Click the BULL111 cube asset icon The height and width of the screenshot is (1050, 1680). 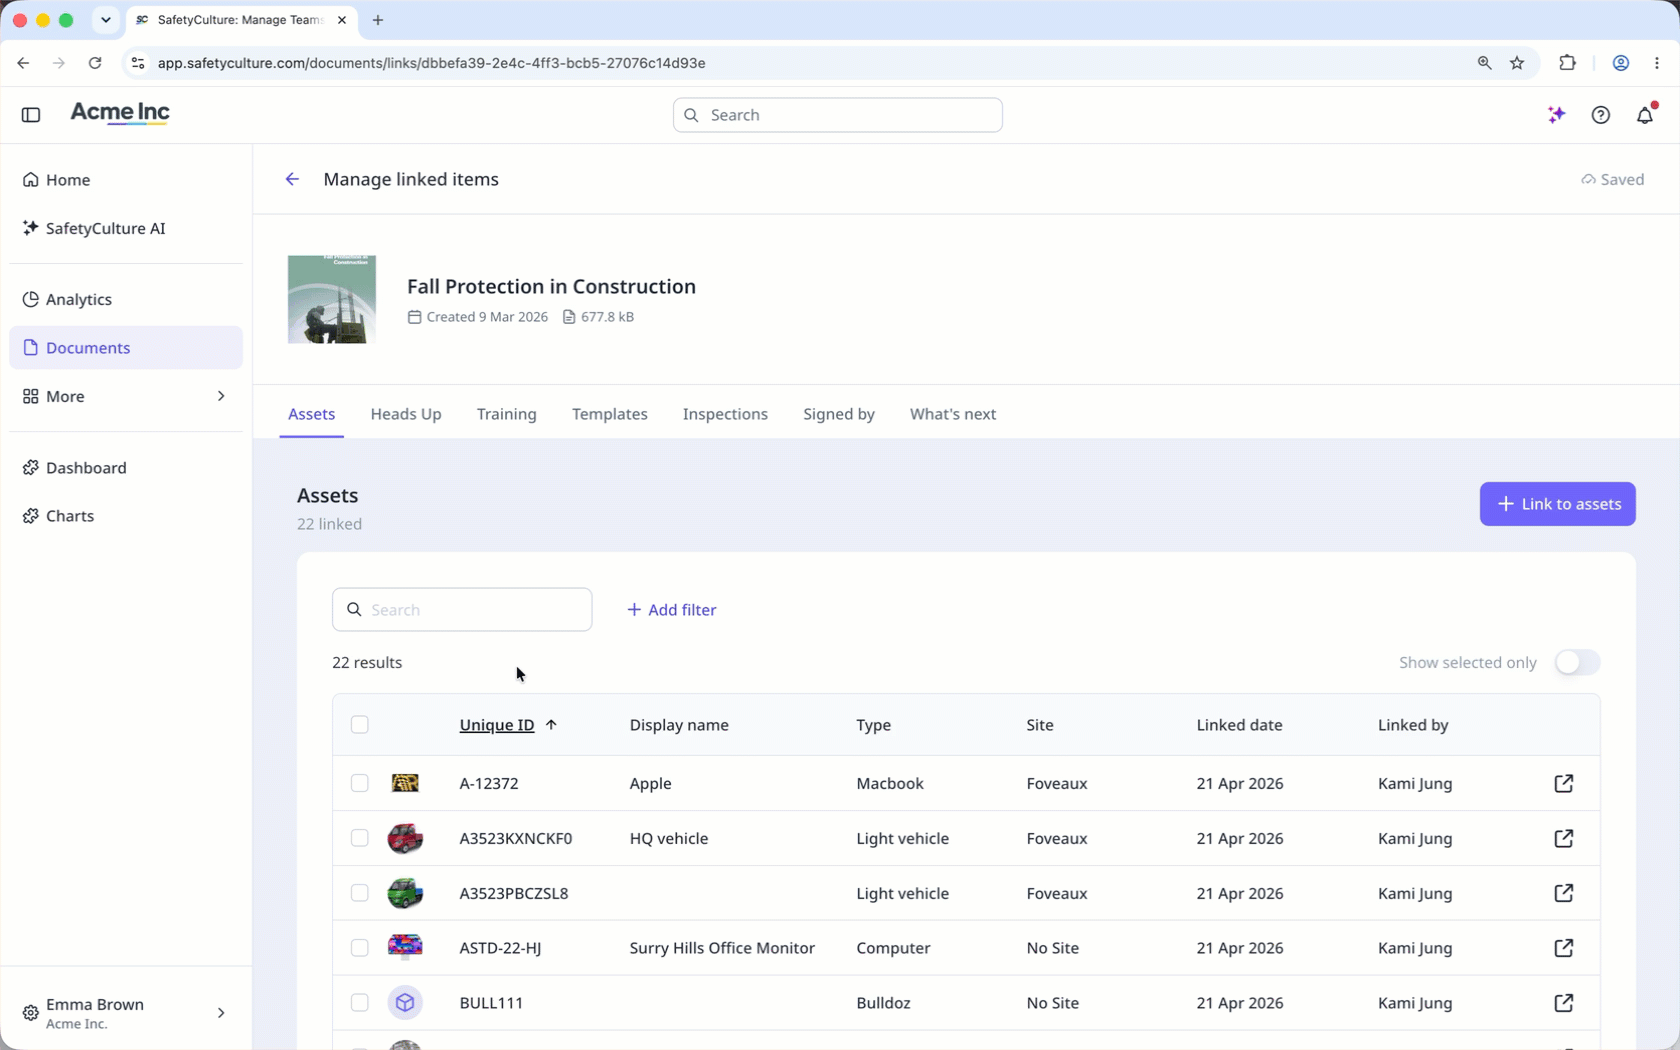tap(405, 1002)
